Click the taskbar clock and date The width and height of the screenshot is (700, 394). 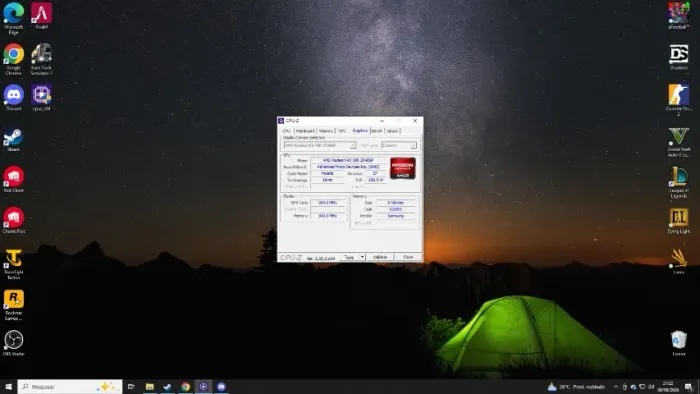pyautogui.click(x=668, y=386)
